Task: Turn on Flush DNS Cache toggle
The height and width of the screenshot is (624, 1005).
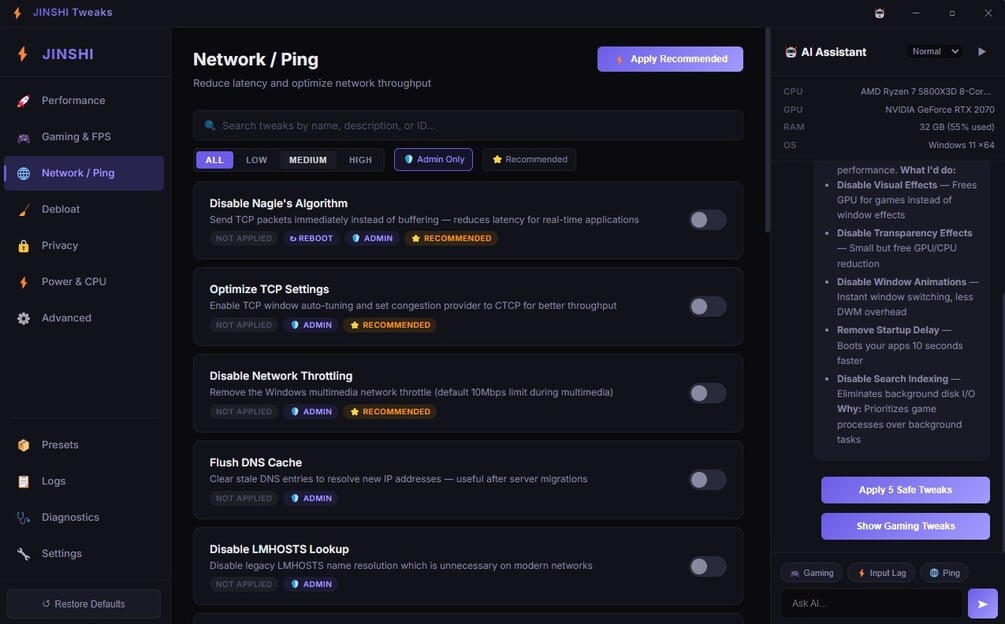Action: click(x=707, y=480)
